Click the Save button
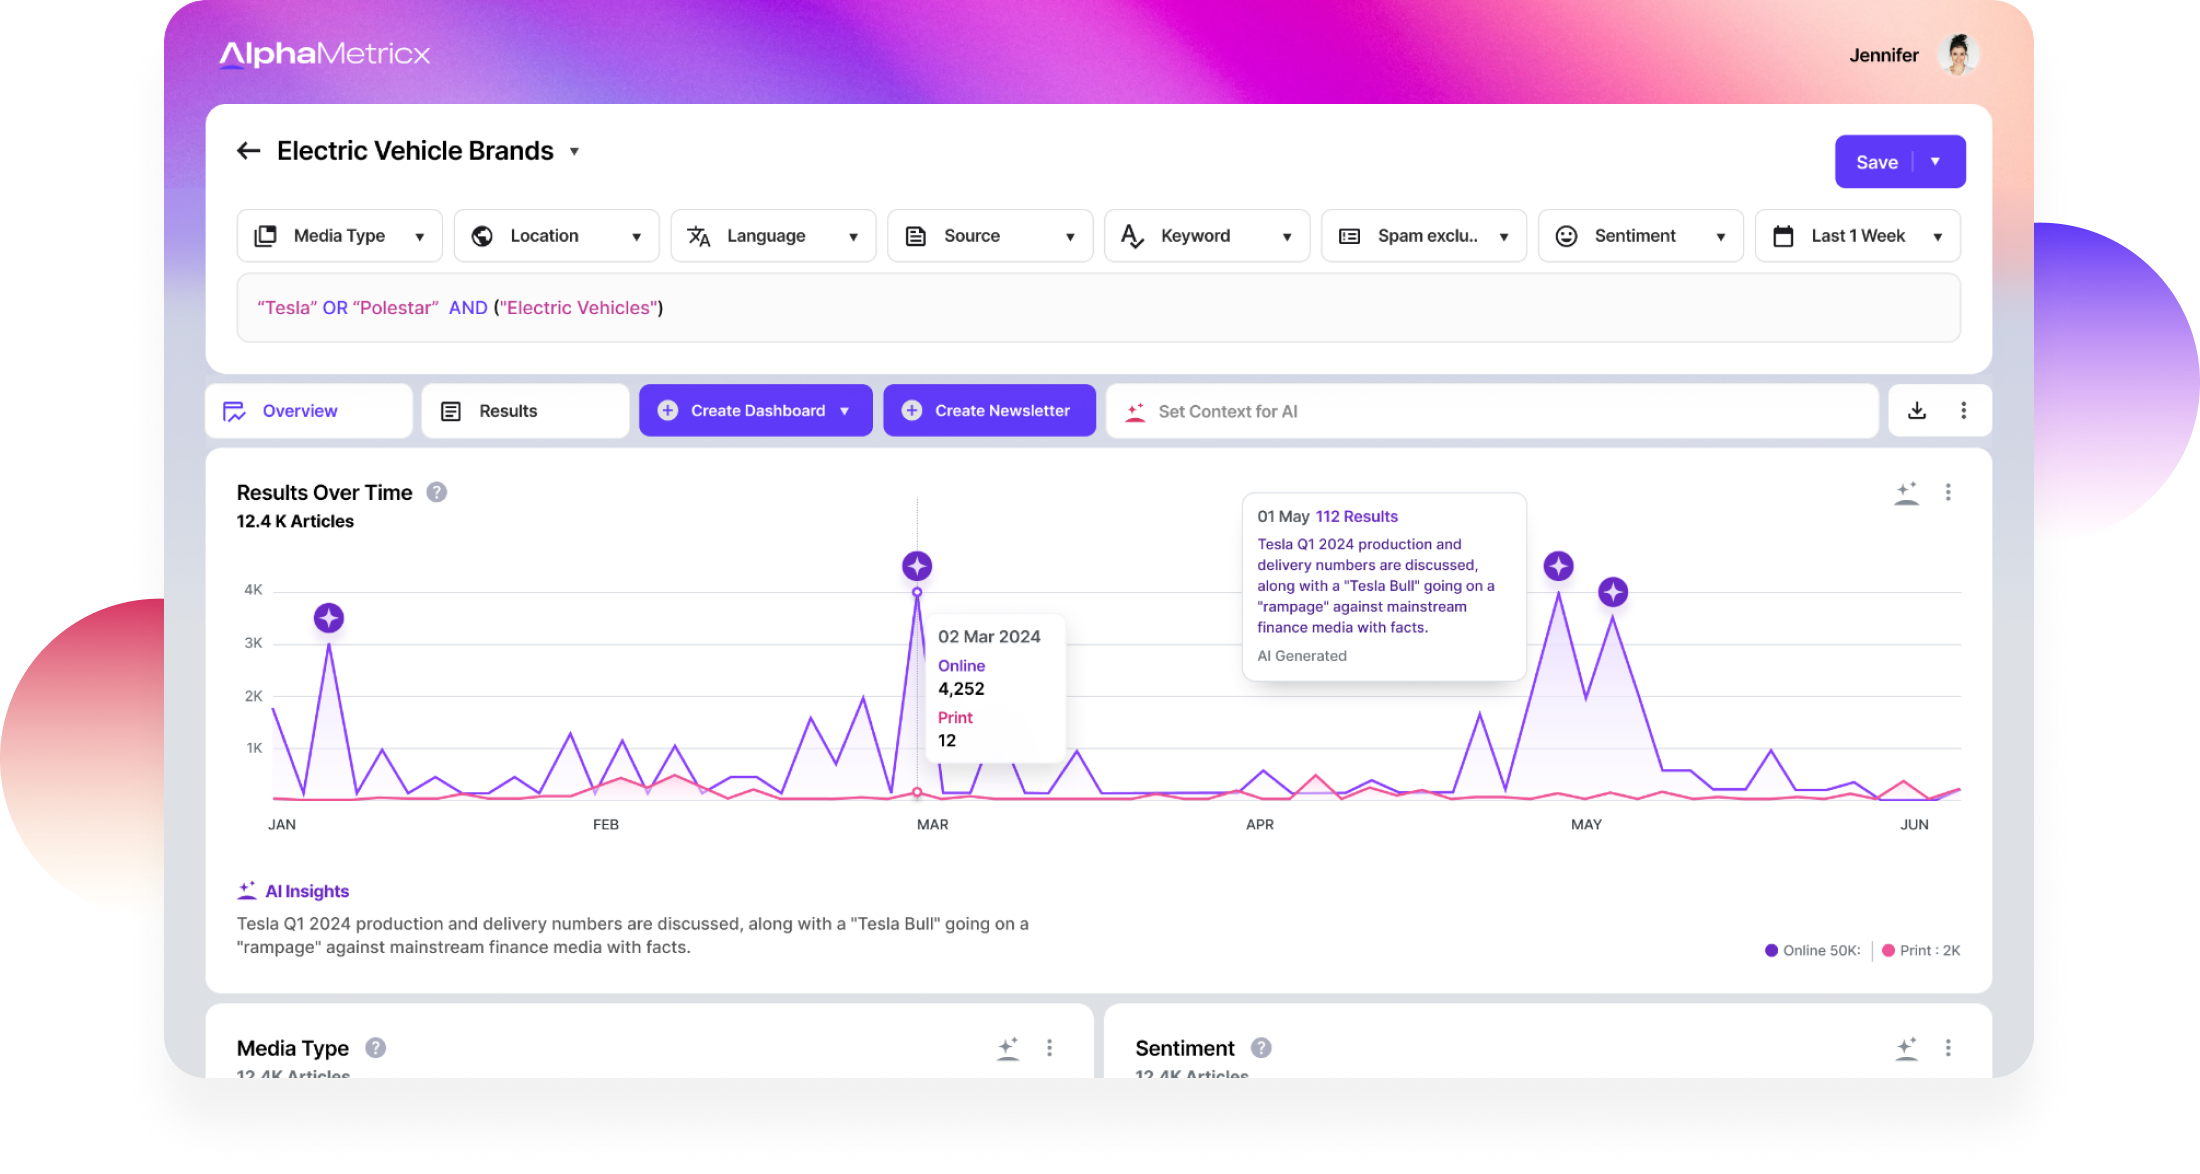The image size is (2200, 1174). 1876,162
